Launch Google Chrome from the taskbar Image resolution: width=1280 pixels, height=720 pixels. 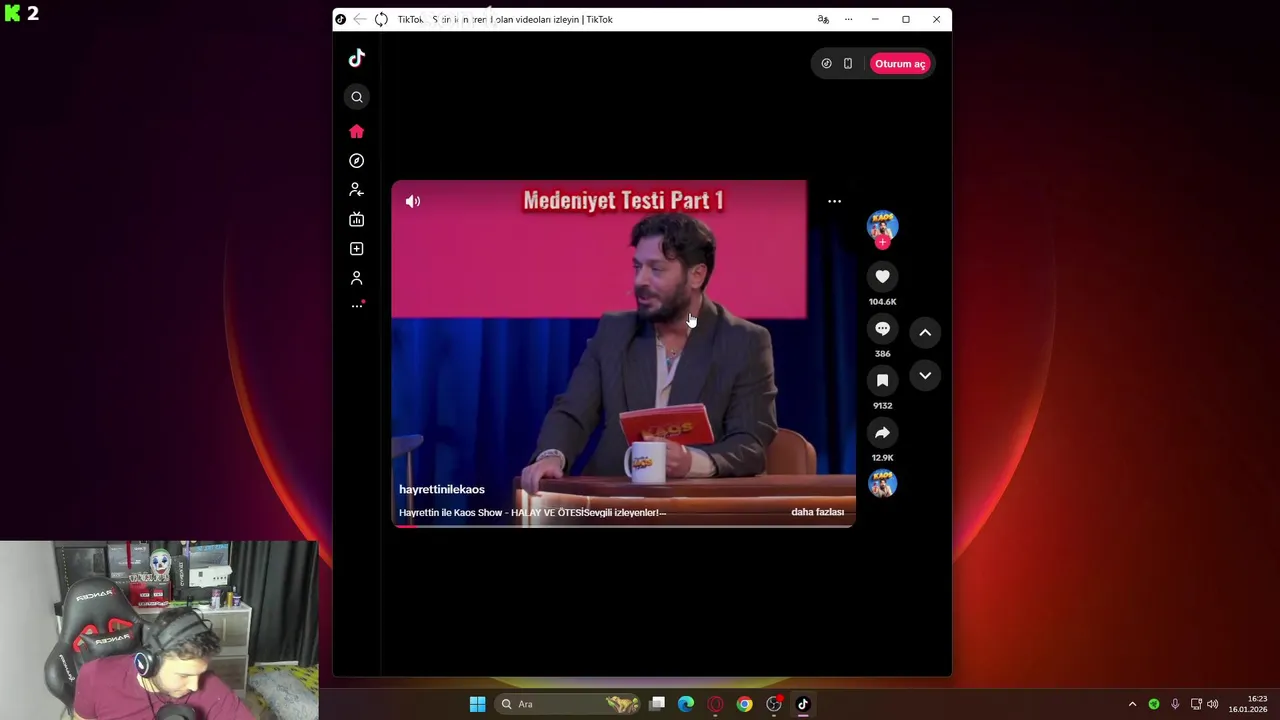[x=744, y=704]
